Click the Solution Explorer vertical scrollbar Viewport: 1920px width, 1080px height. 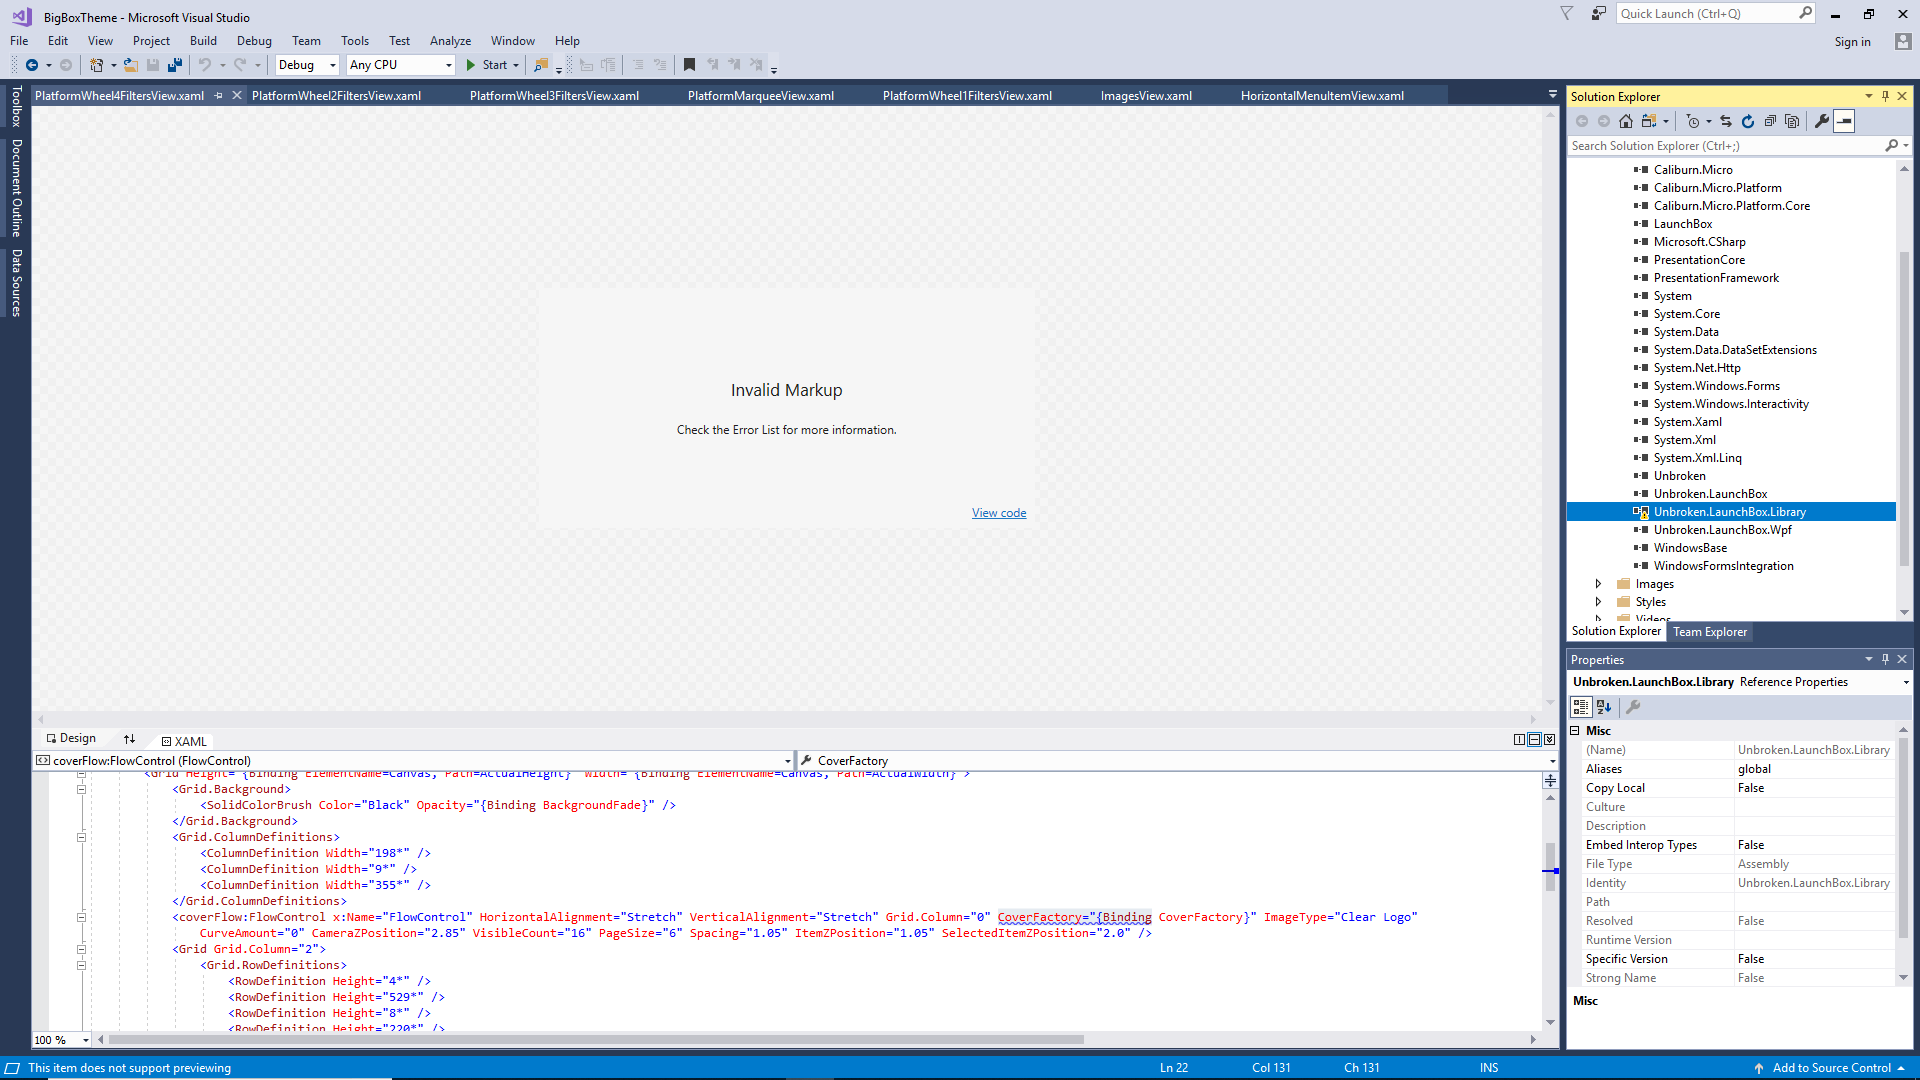tap(1904, 408)
